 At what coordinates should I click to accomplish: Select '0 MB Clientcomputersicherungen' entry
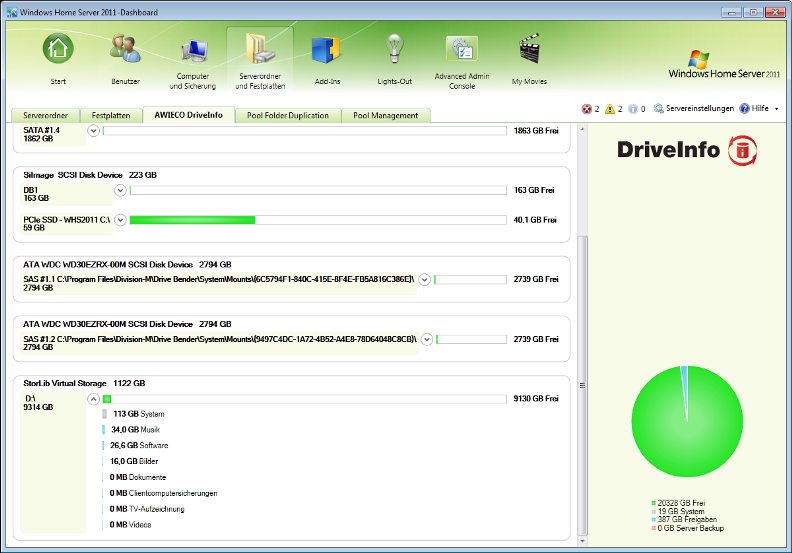coord(160,493)
